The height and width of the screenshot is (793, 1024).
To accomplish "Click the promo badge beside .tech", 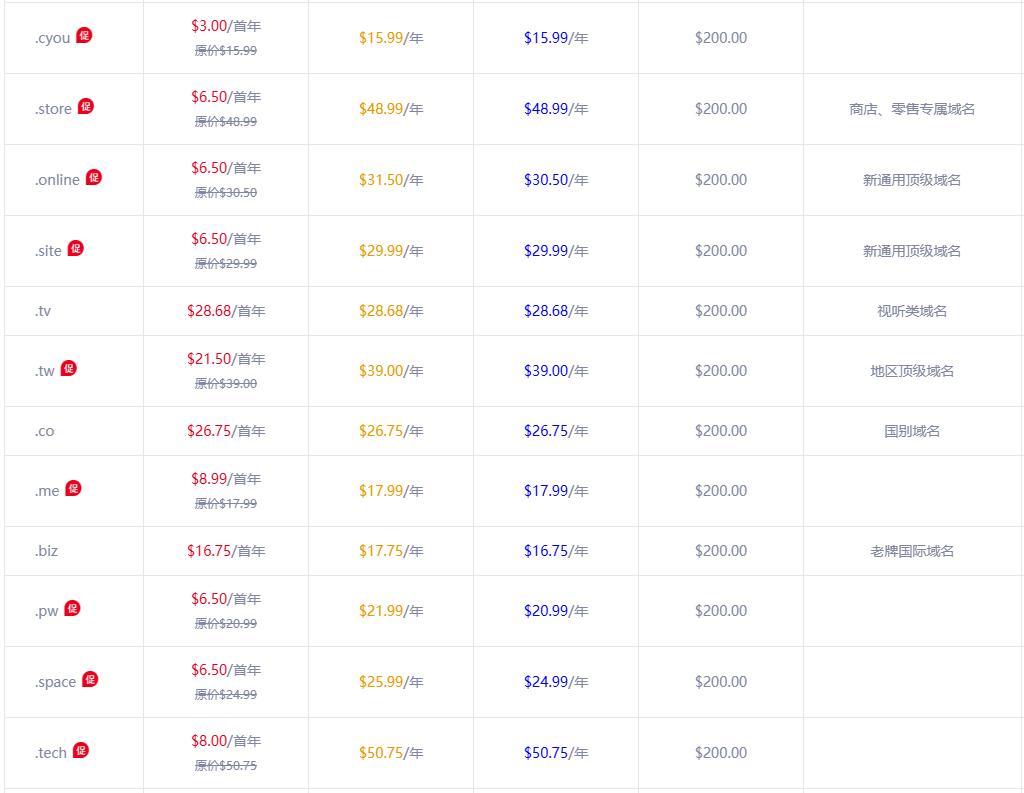I will (x=81, y=750).
